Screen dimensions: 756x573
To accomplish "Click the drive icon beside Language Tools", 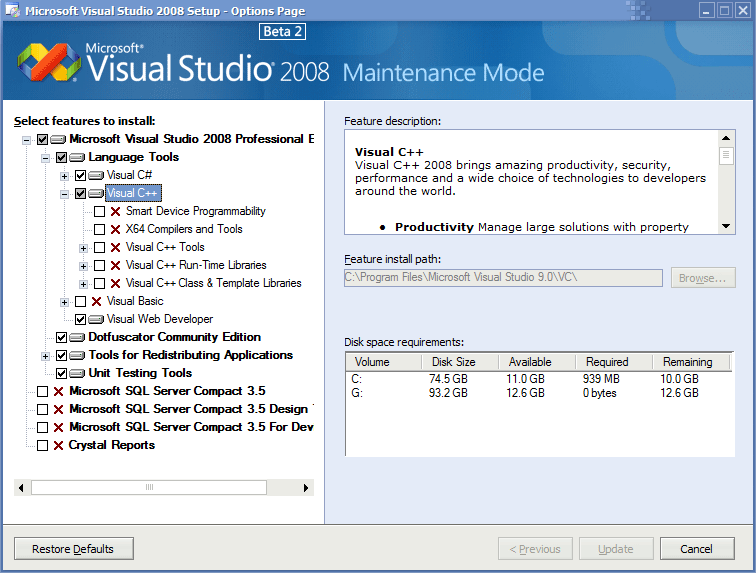I will click(x=77, y=157).
